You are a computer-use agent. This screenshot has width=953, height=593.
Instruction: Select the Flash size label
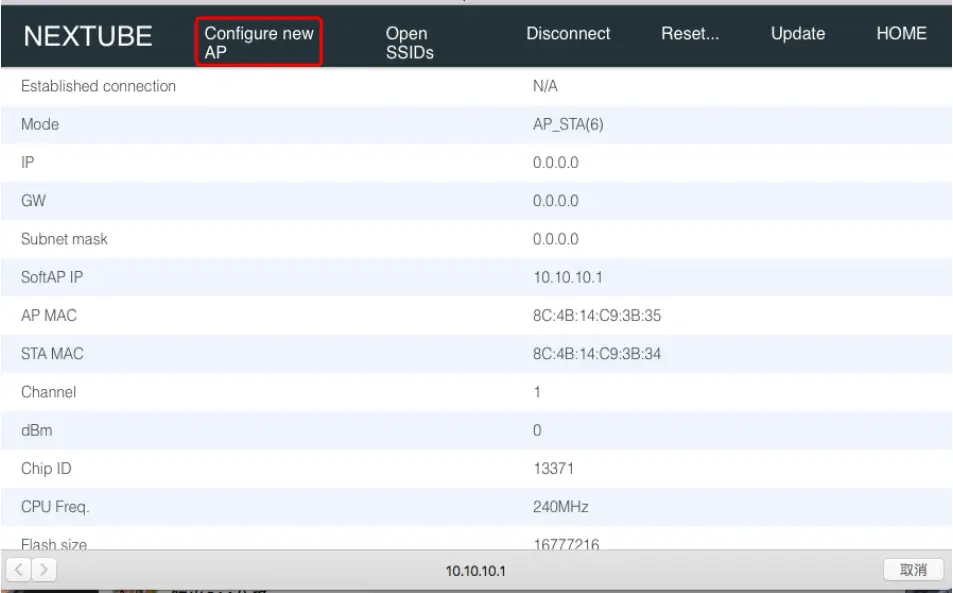[x=54, y=544]
